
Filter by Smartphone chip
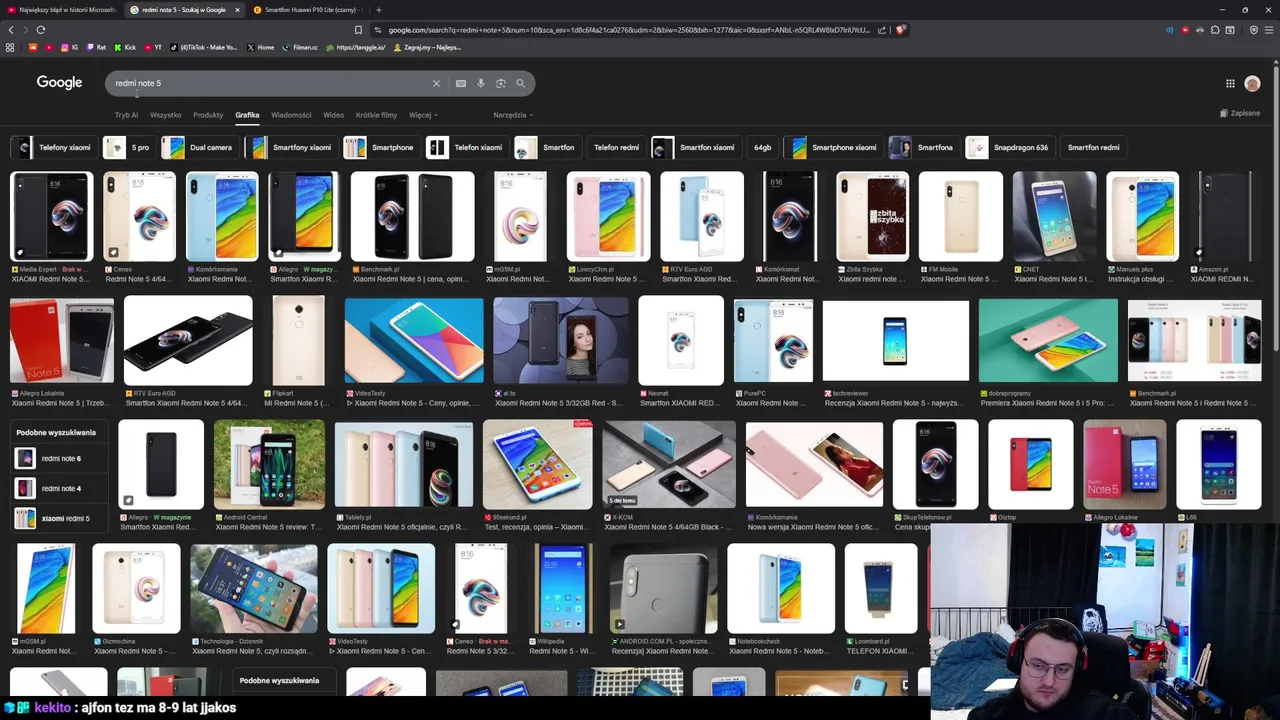coord(381,148)
